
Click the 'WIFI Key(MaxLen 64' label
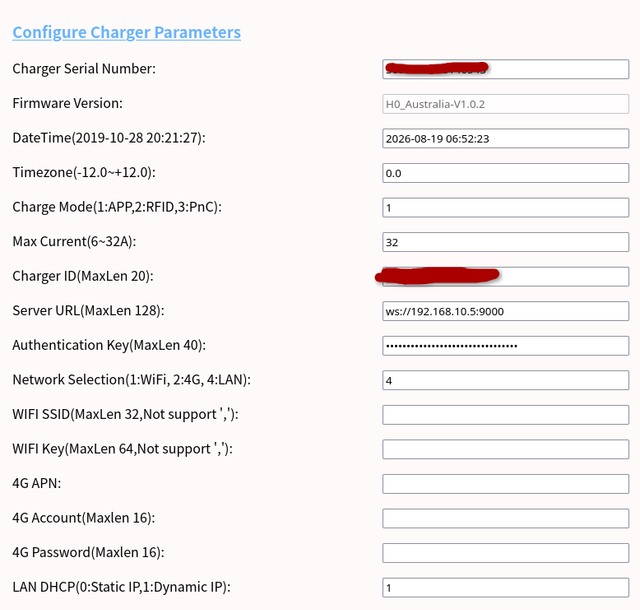click(73, 449)
